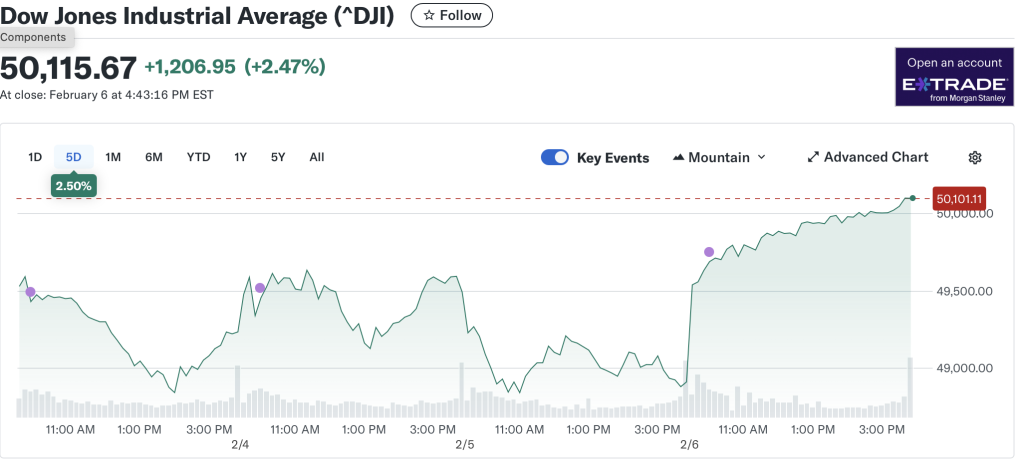Choose the YTD time range
This screenshot has width=1024, height=467.
pos(198,157)
